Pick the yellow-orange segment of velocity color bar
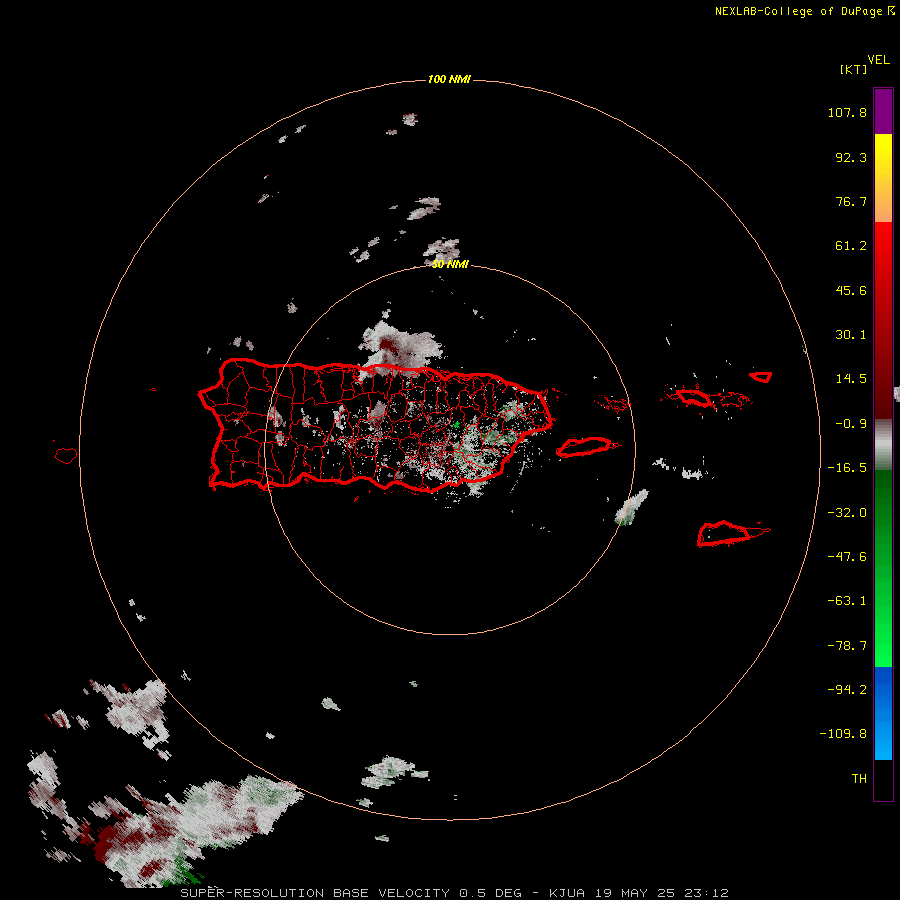900x900 pixels. (883, 178)
